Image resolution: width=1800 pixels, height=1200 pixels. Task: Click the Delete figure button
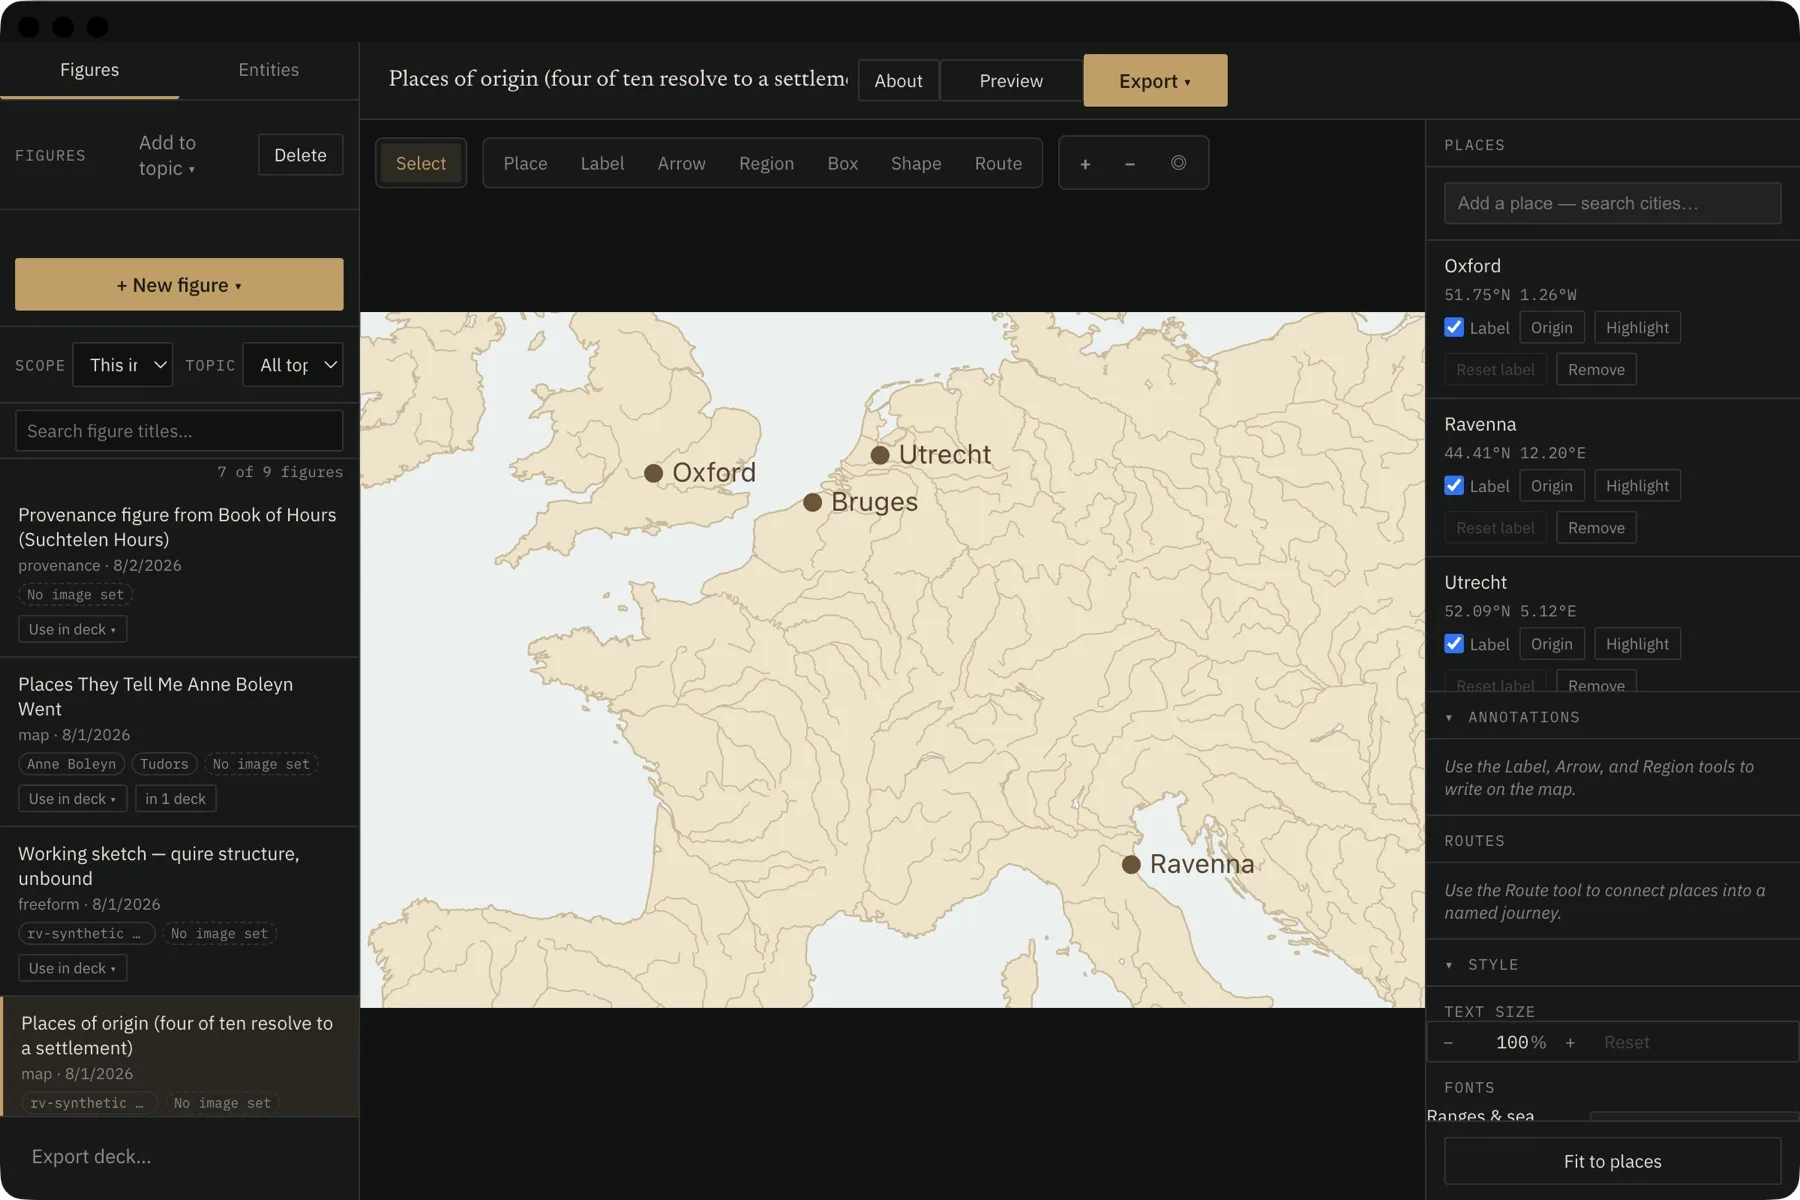click(300, 155)
